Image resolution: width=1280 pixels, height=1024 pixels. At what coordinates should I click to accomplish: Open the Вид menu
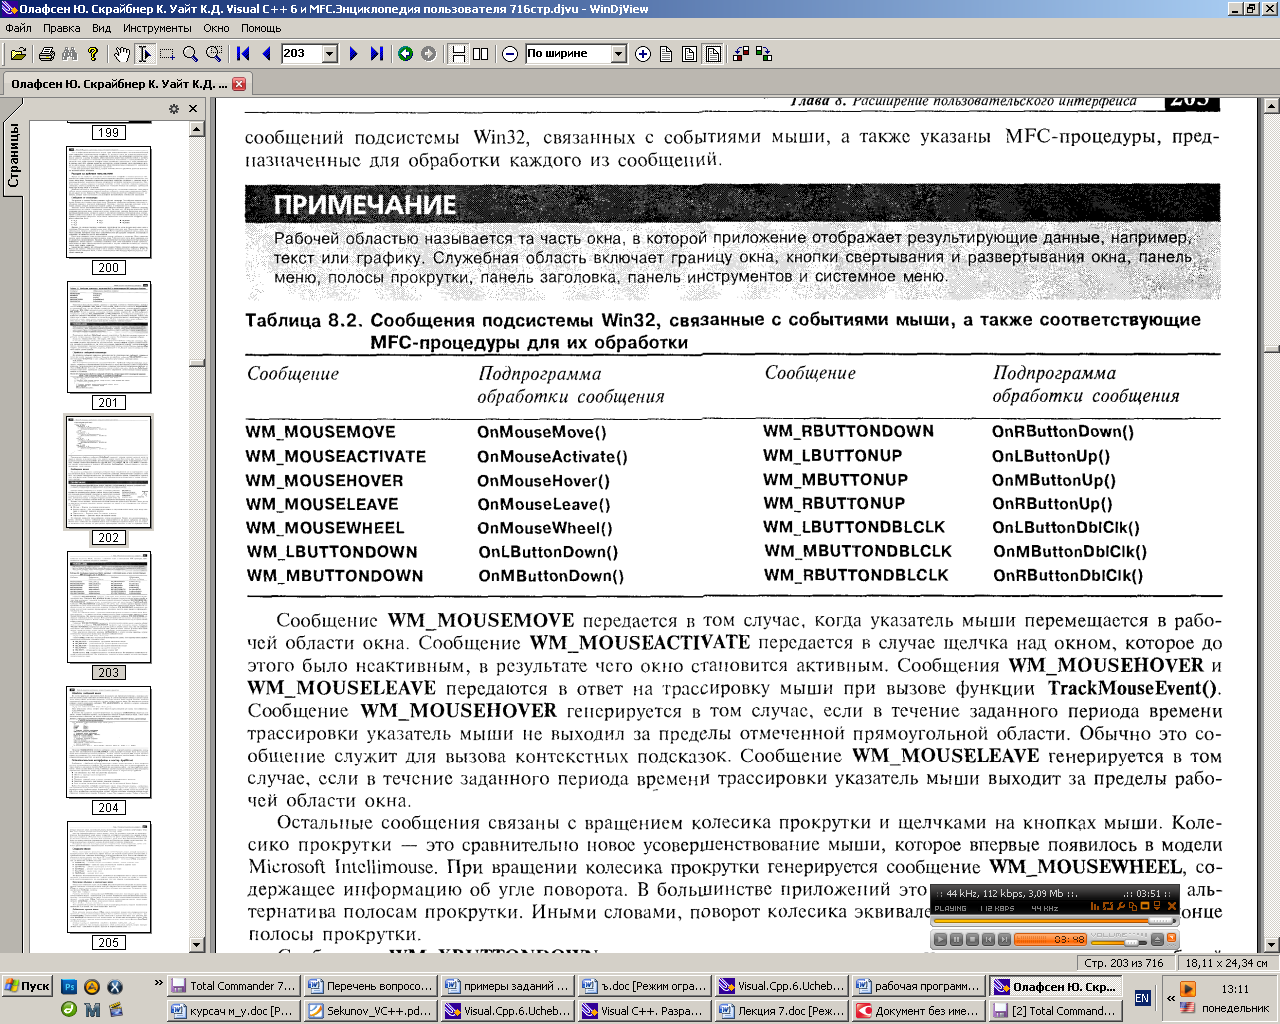[101, 28]
